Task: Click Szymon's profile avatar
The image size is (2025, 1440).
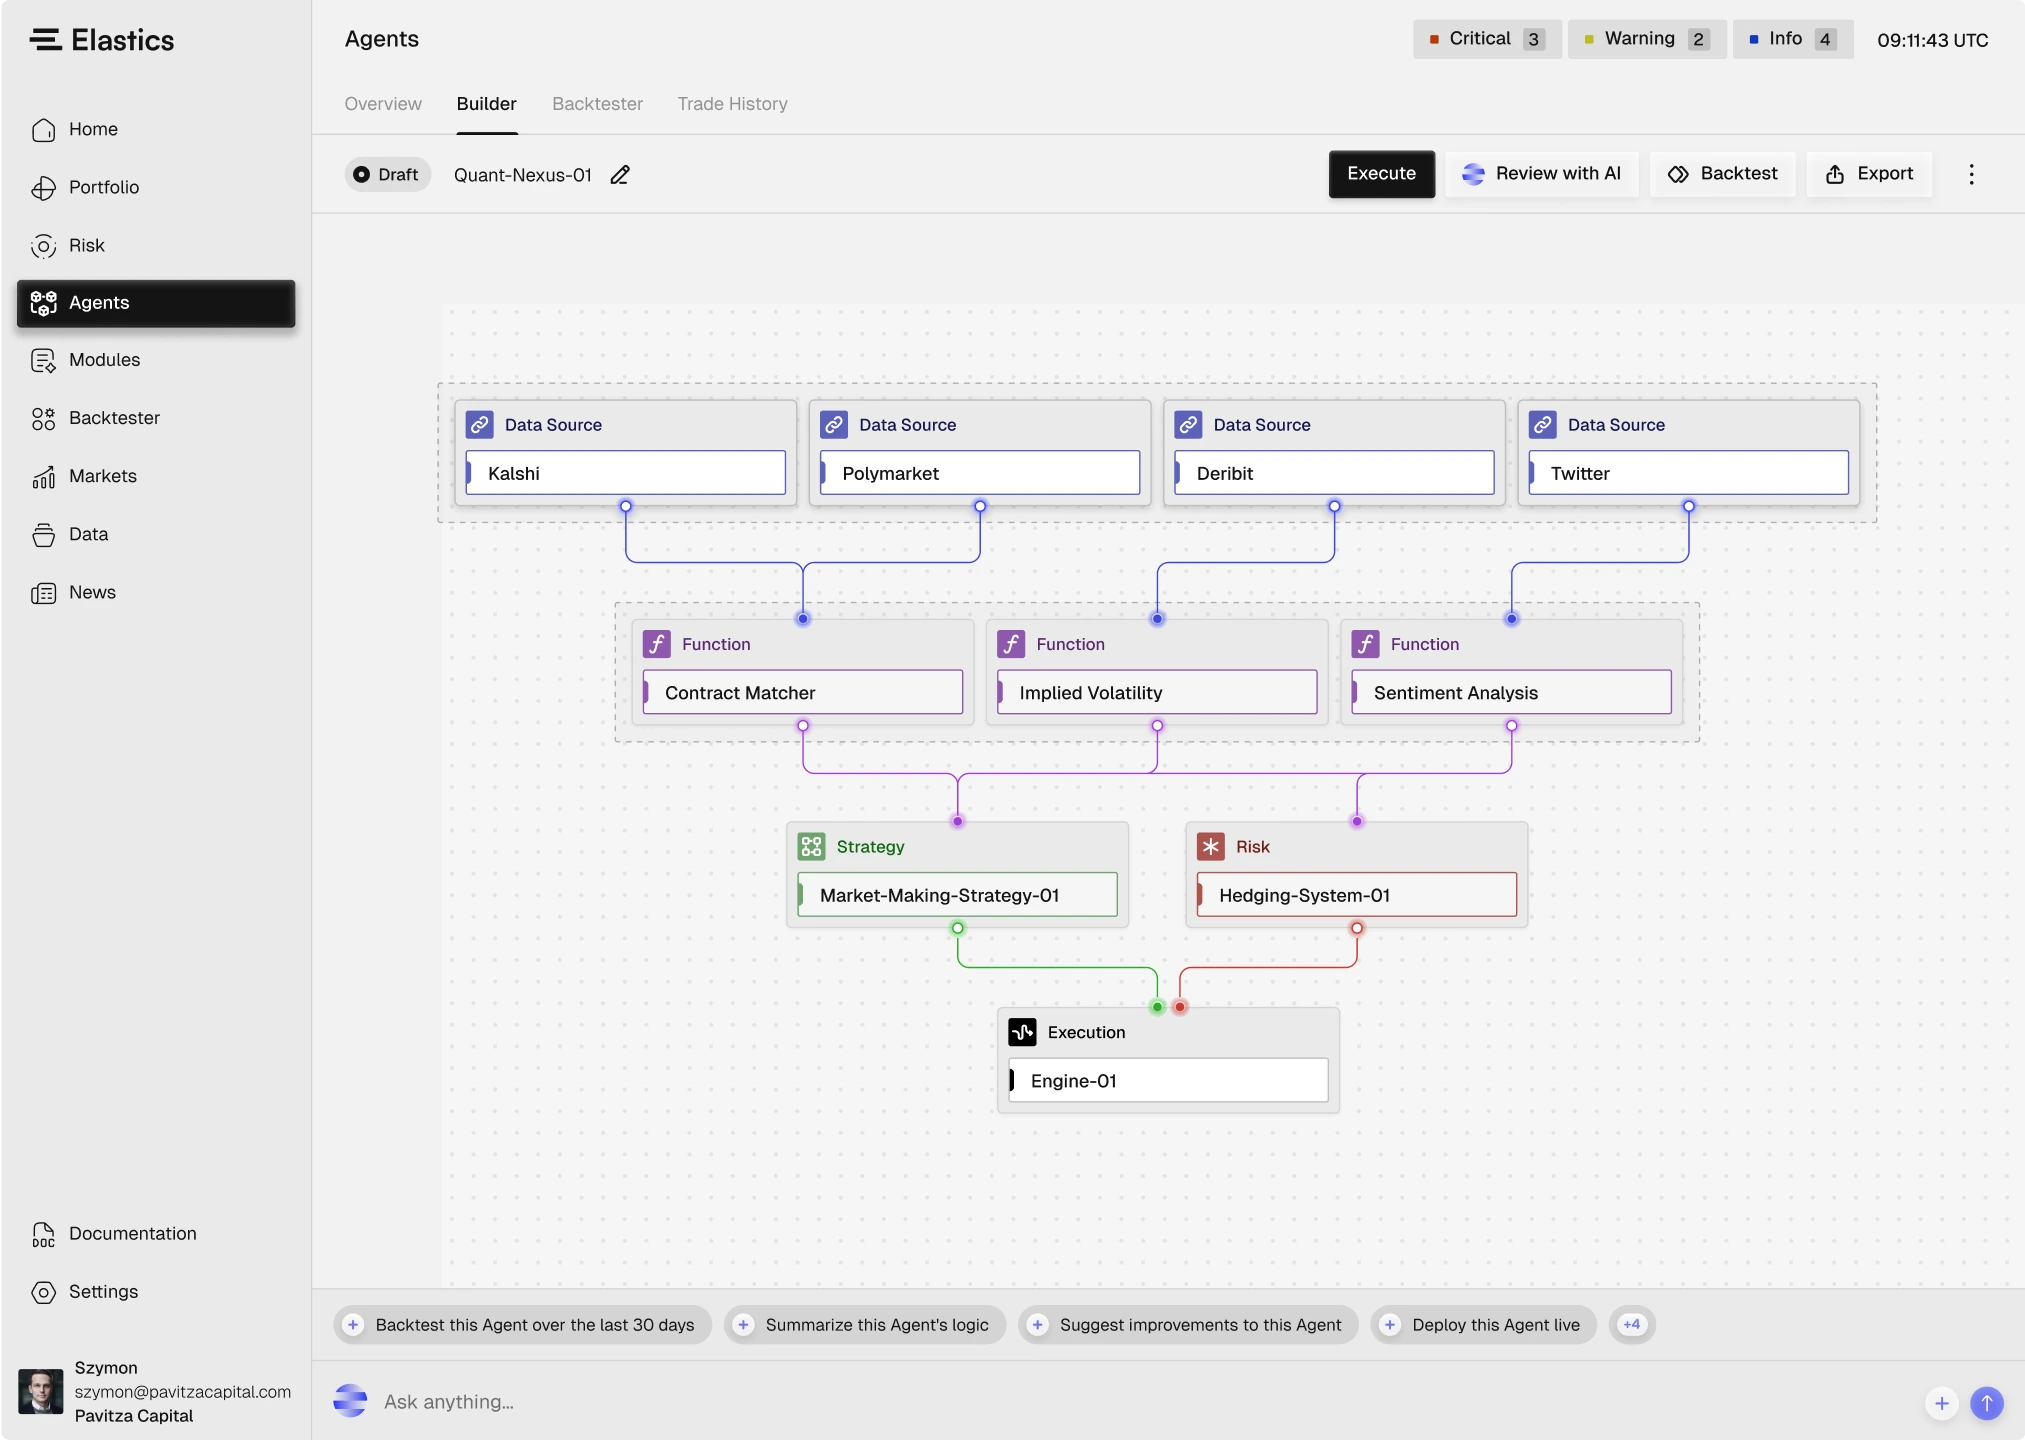Action: 41,1391
